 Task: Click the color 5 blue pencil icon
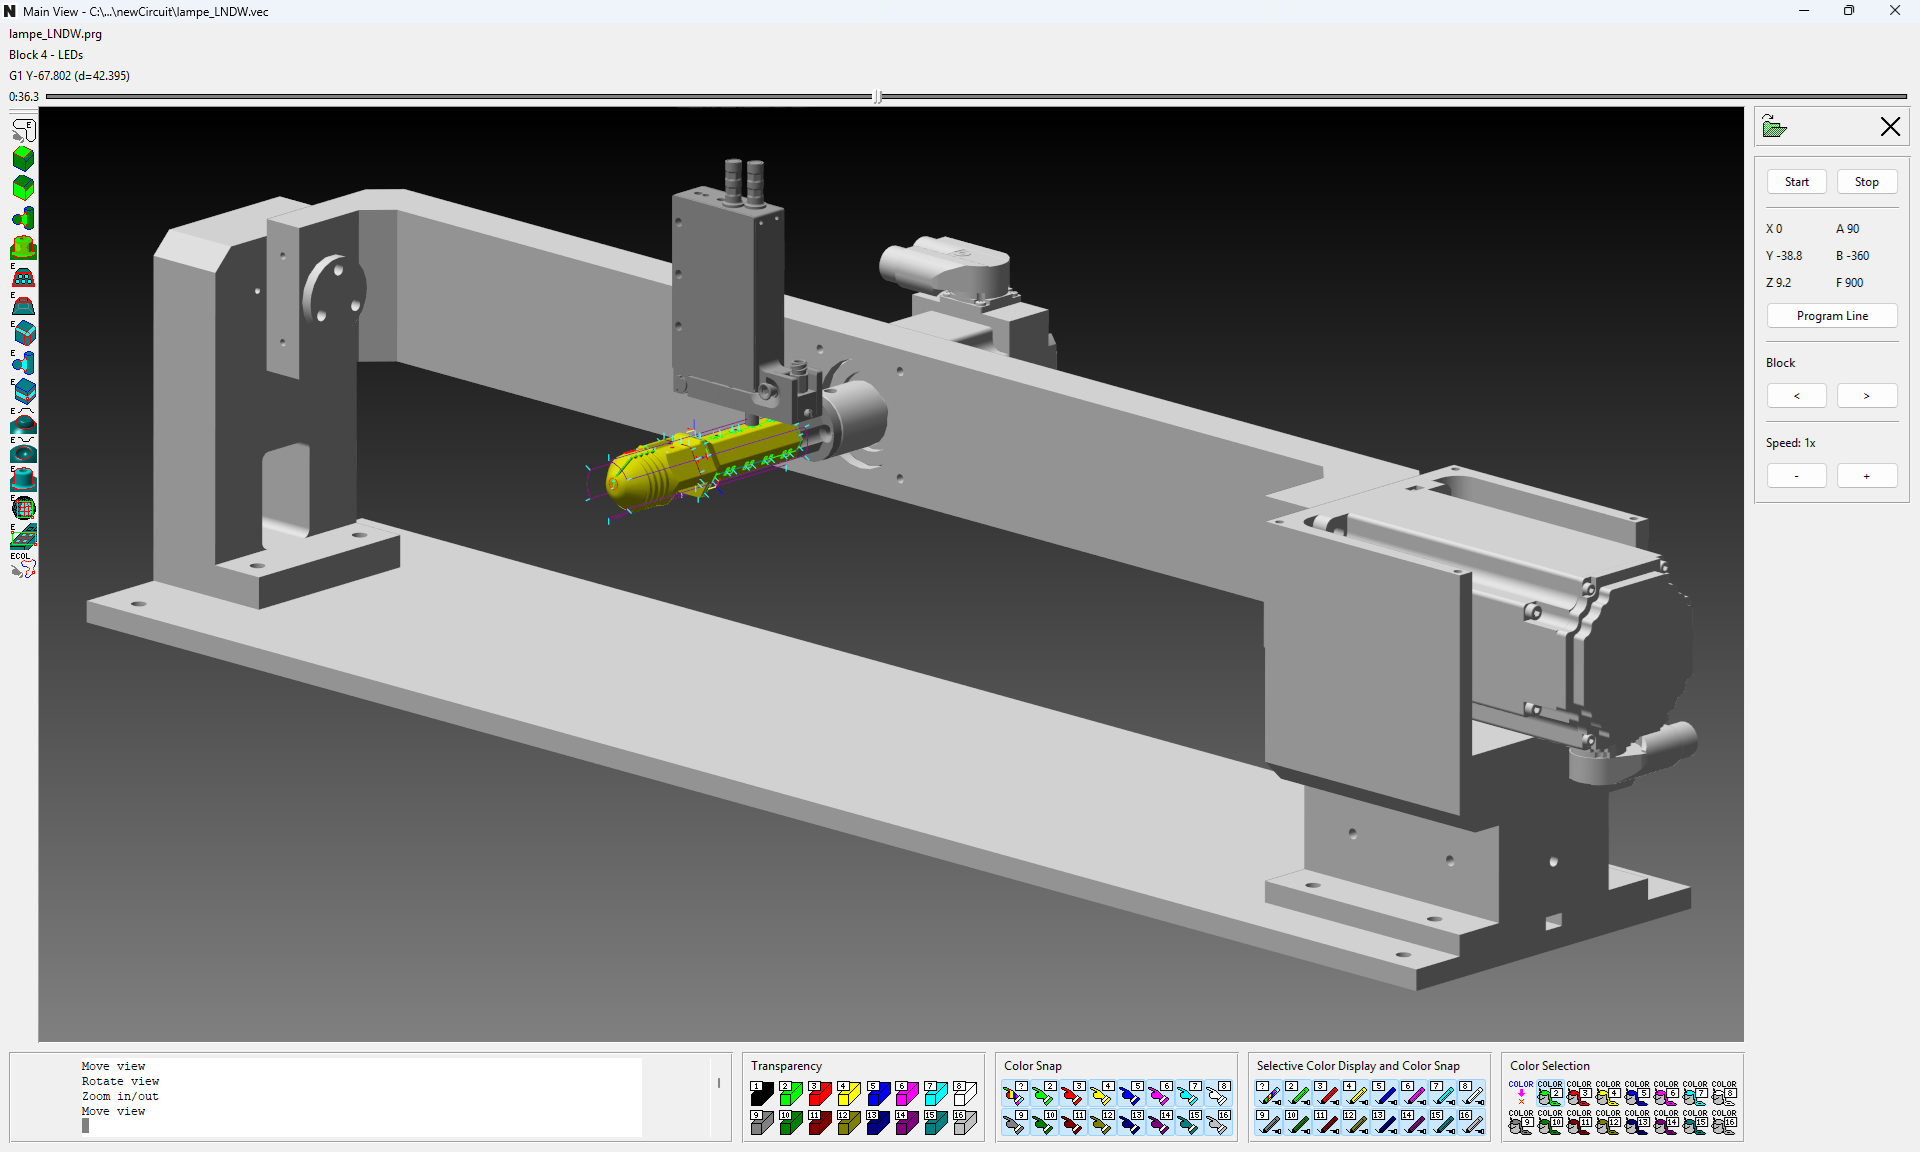click(1384, 1094)
